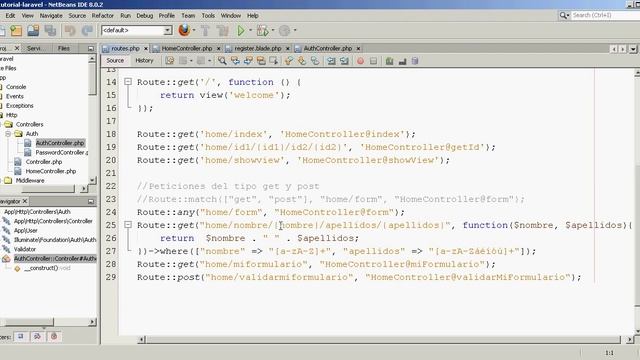Image resolution: width=640 pixels, height=360 pixels.
Task: Switch to HomeController.php editor tab
Action: tap(187, 48)
